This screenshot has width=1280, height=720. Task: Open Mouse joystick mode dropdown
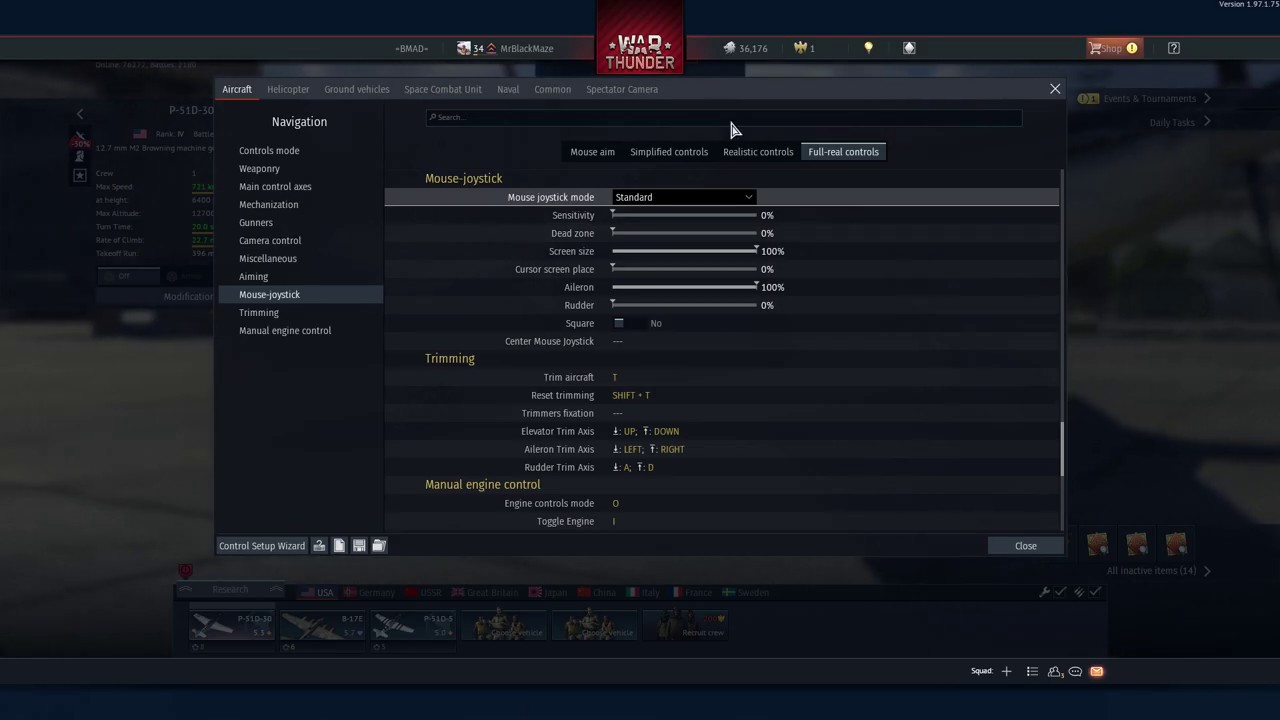[x=684, y=197]
